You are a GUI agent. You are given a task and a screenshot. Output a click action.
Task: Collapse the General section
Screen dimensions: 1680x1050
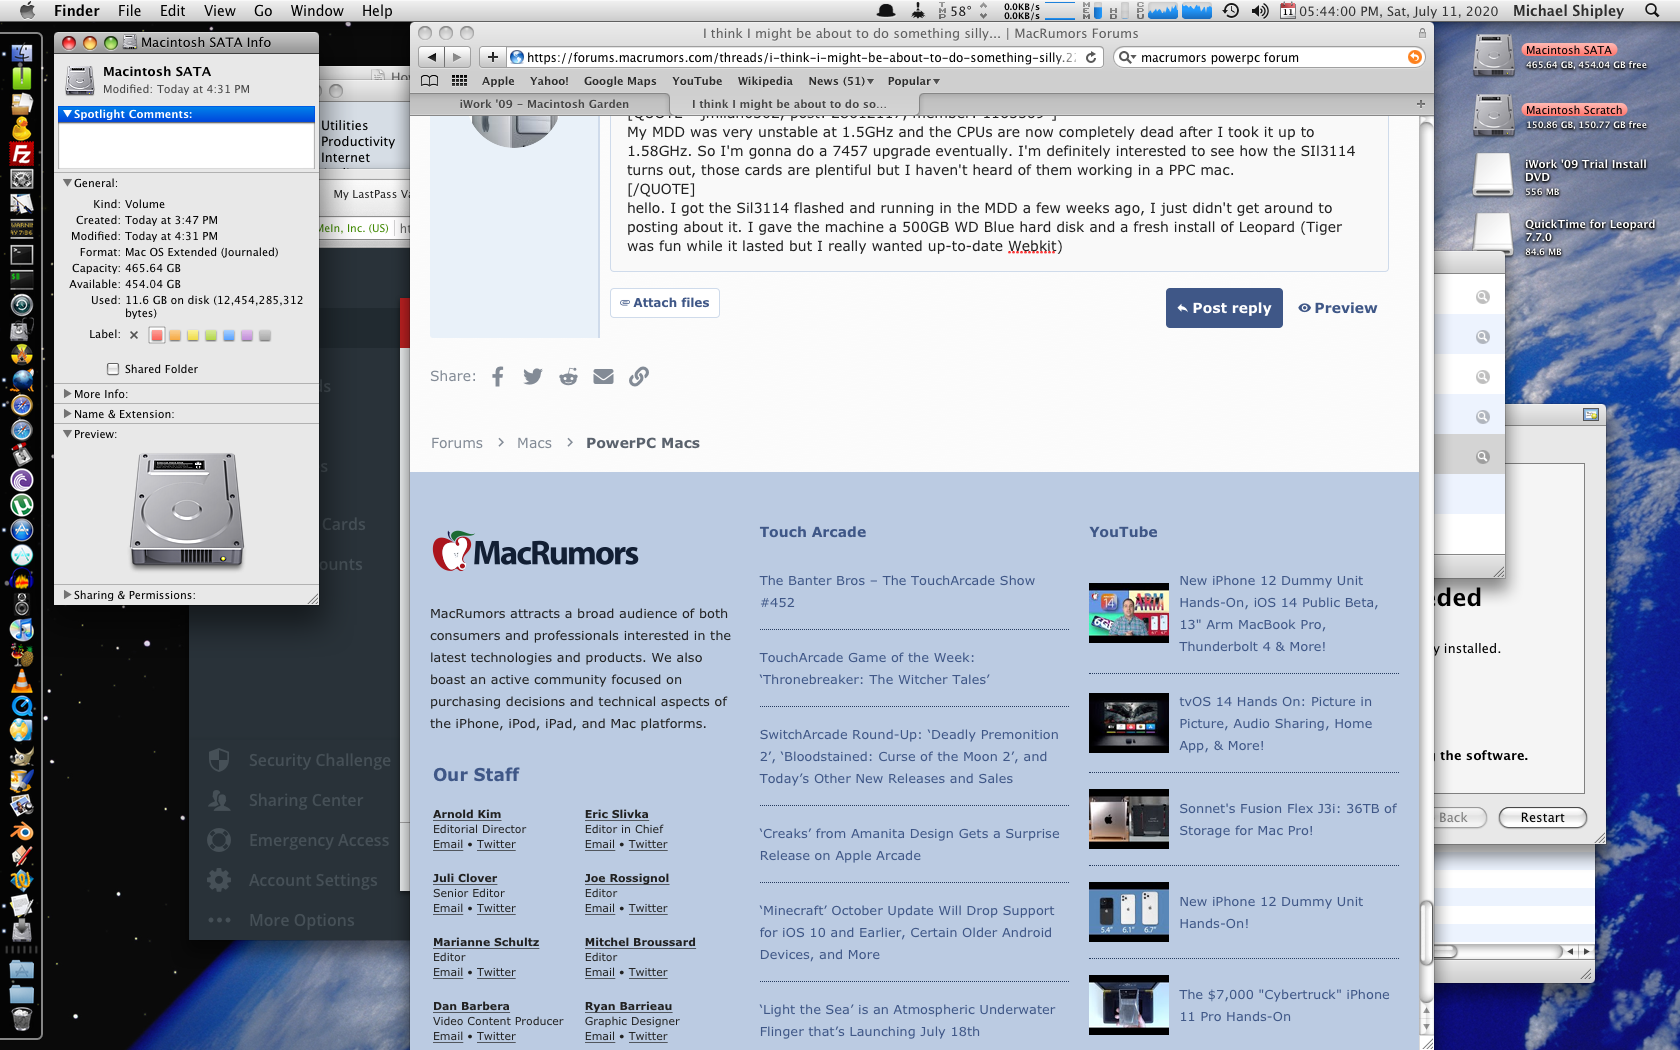pyautogui.click(x=68, y=183)
